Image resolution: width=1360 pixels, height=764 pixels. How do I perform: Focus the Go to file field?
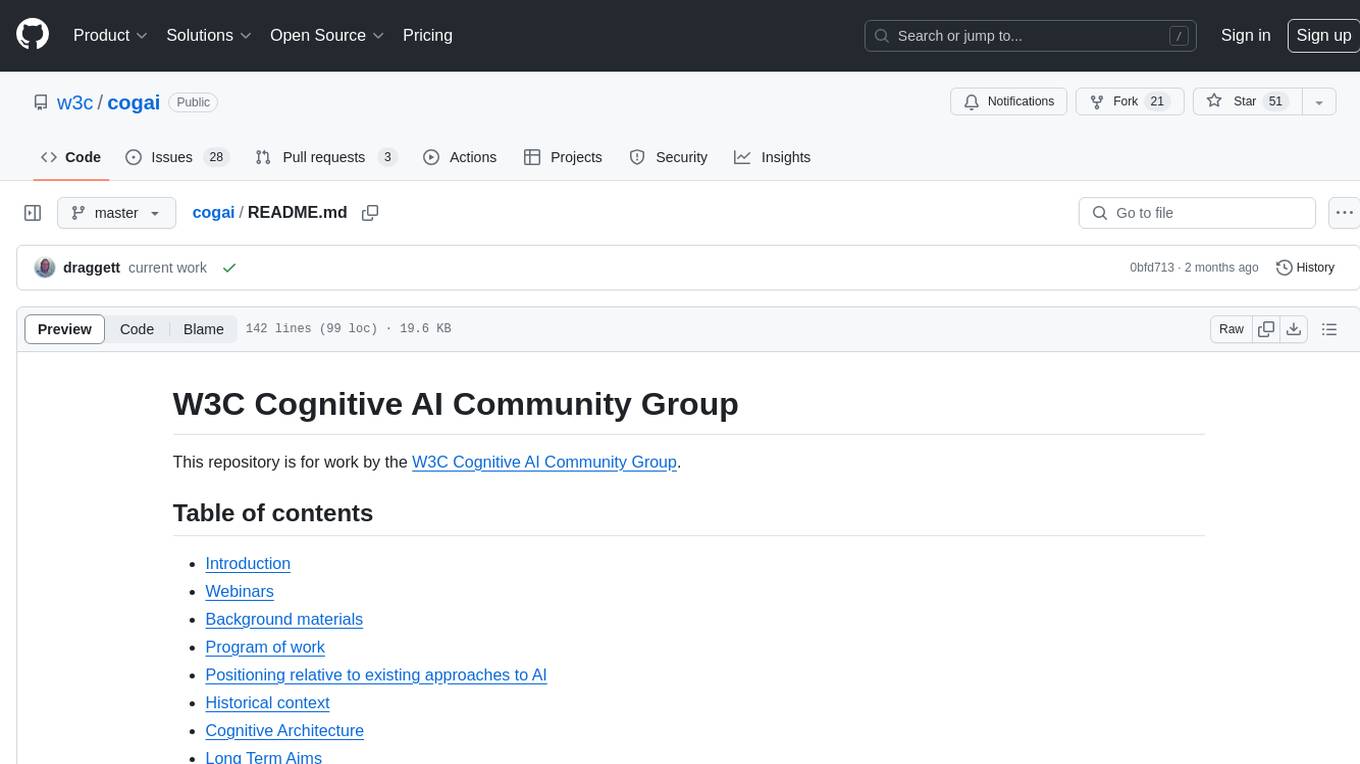(1197, 213)
